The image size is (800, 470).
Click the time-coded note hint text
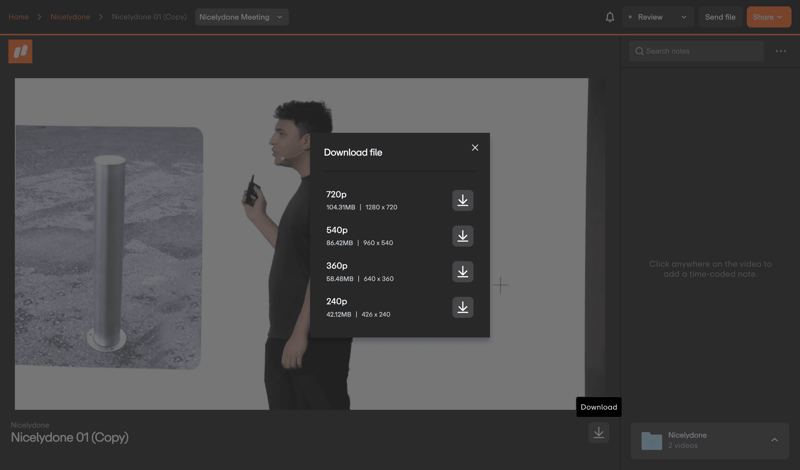point(710,269)
